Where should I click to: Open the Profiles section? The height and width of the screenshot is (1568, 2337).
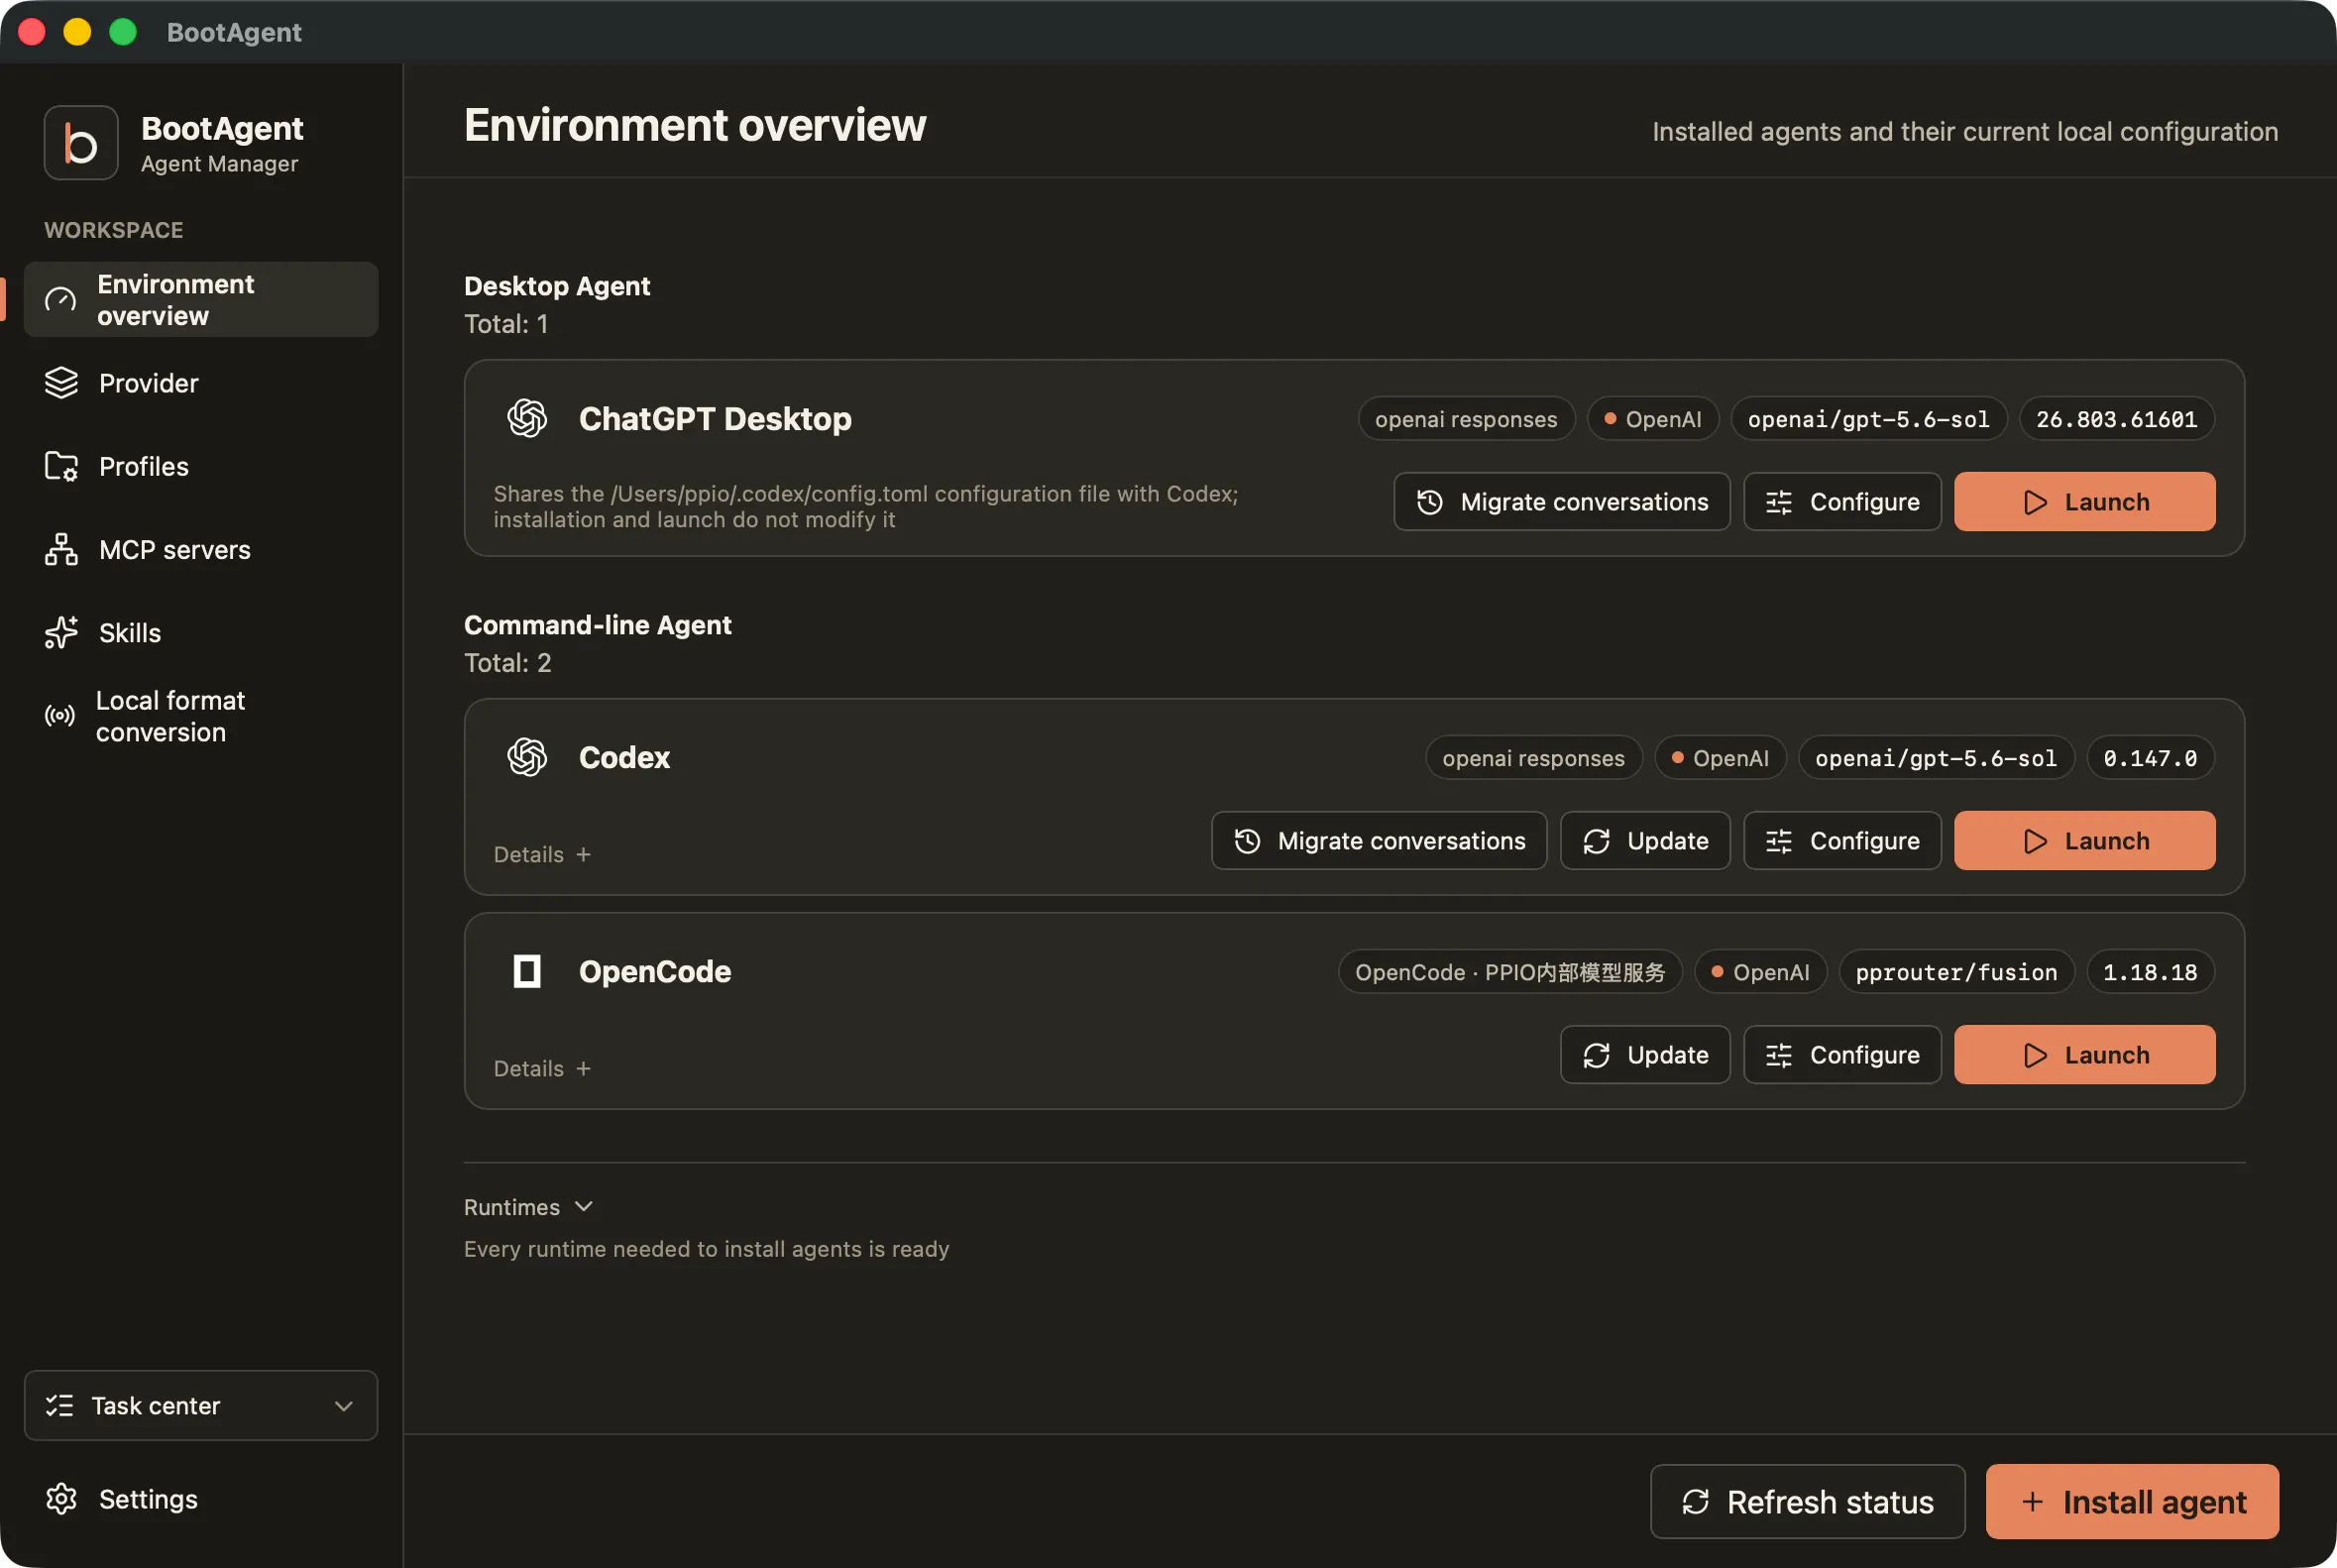tap(201, 466)
